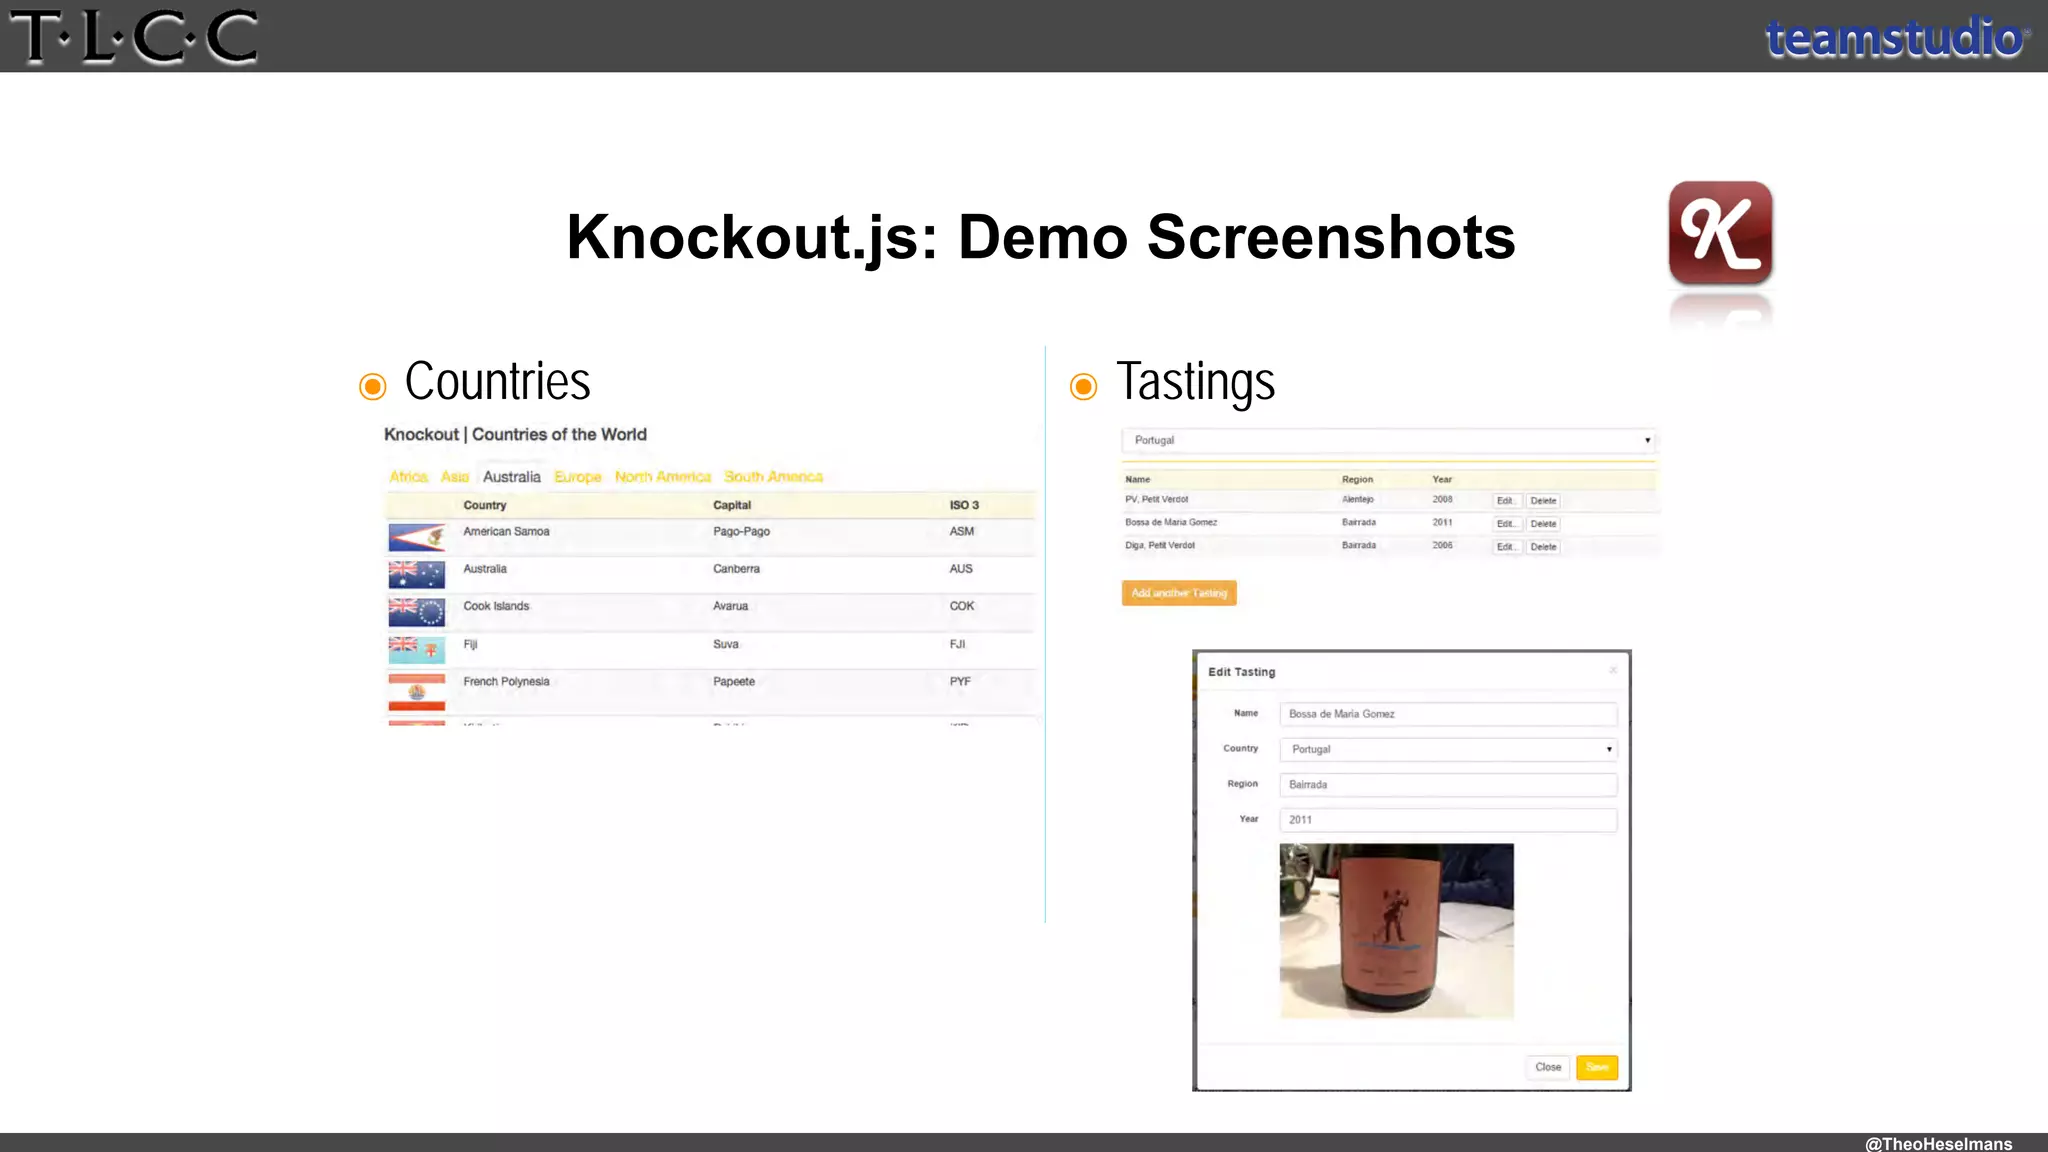
Task: Click the Cook Islands country name
Action: point(496,606)
